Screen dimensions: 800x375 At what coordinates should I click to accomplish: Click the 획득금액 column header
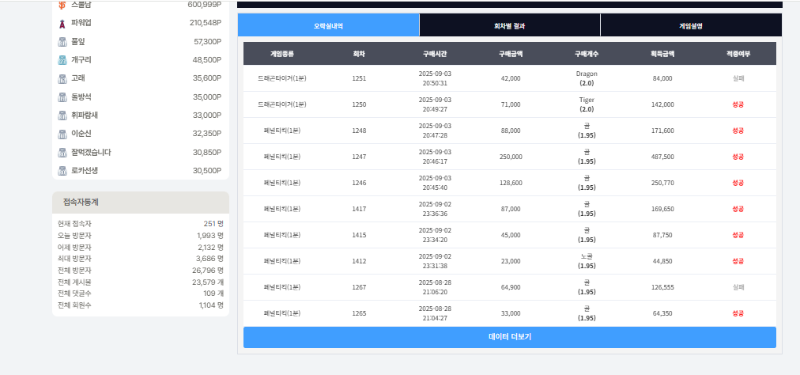tap(662, 54)
